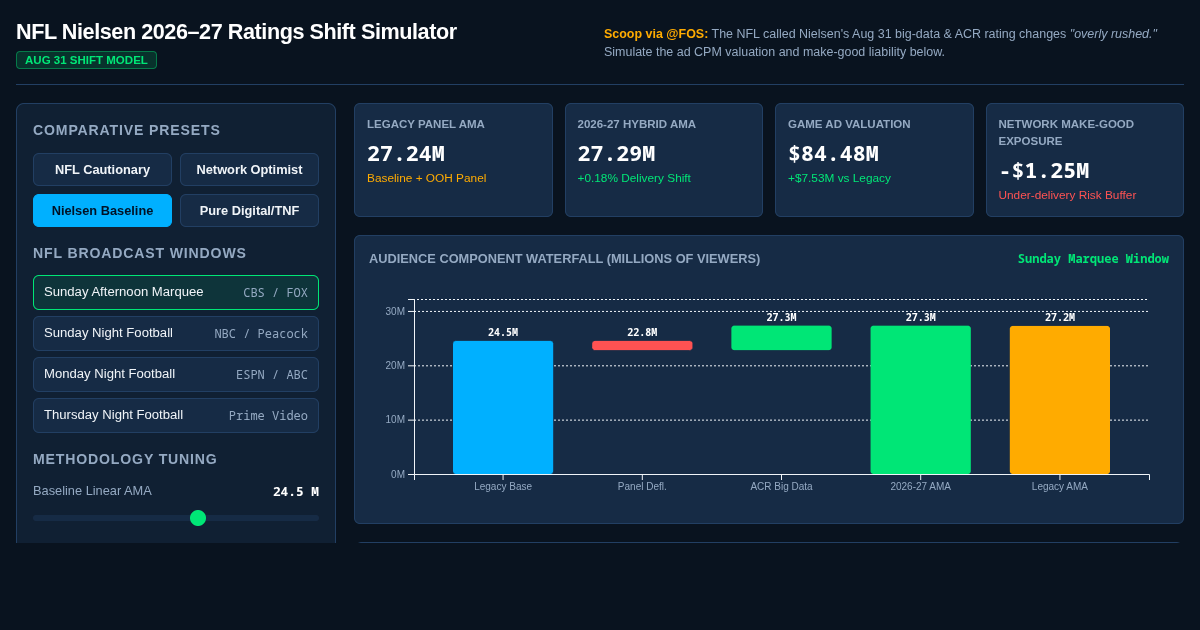Viewport: 1200px width, 630px height.
Task: Select the Network Optimist preset
Action: (x=249, y=170)
